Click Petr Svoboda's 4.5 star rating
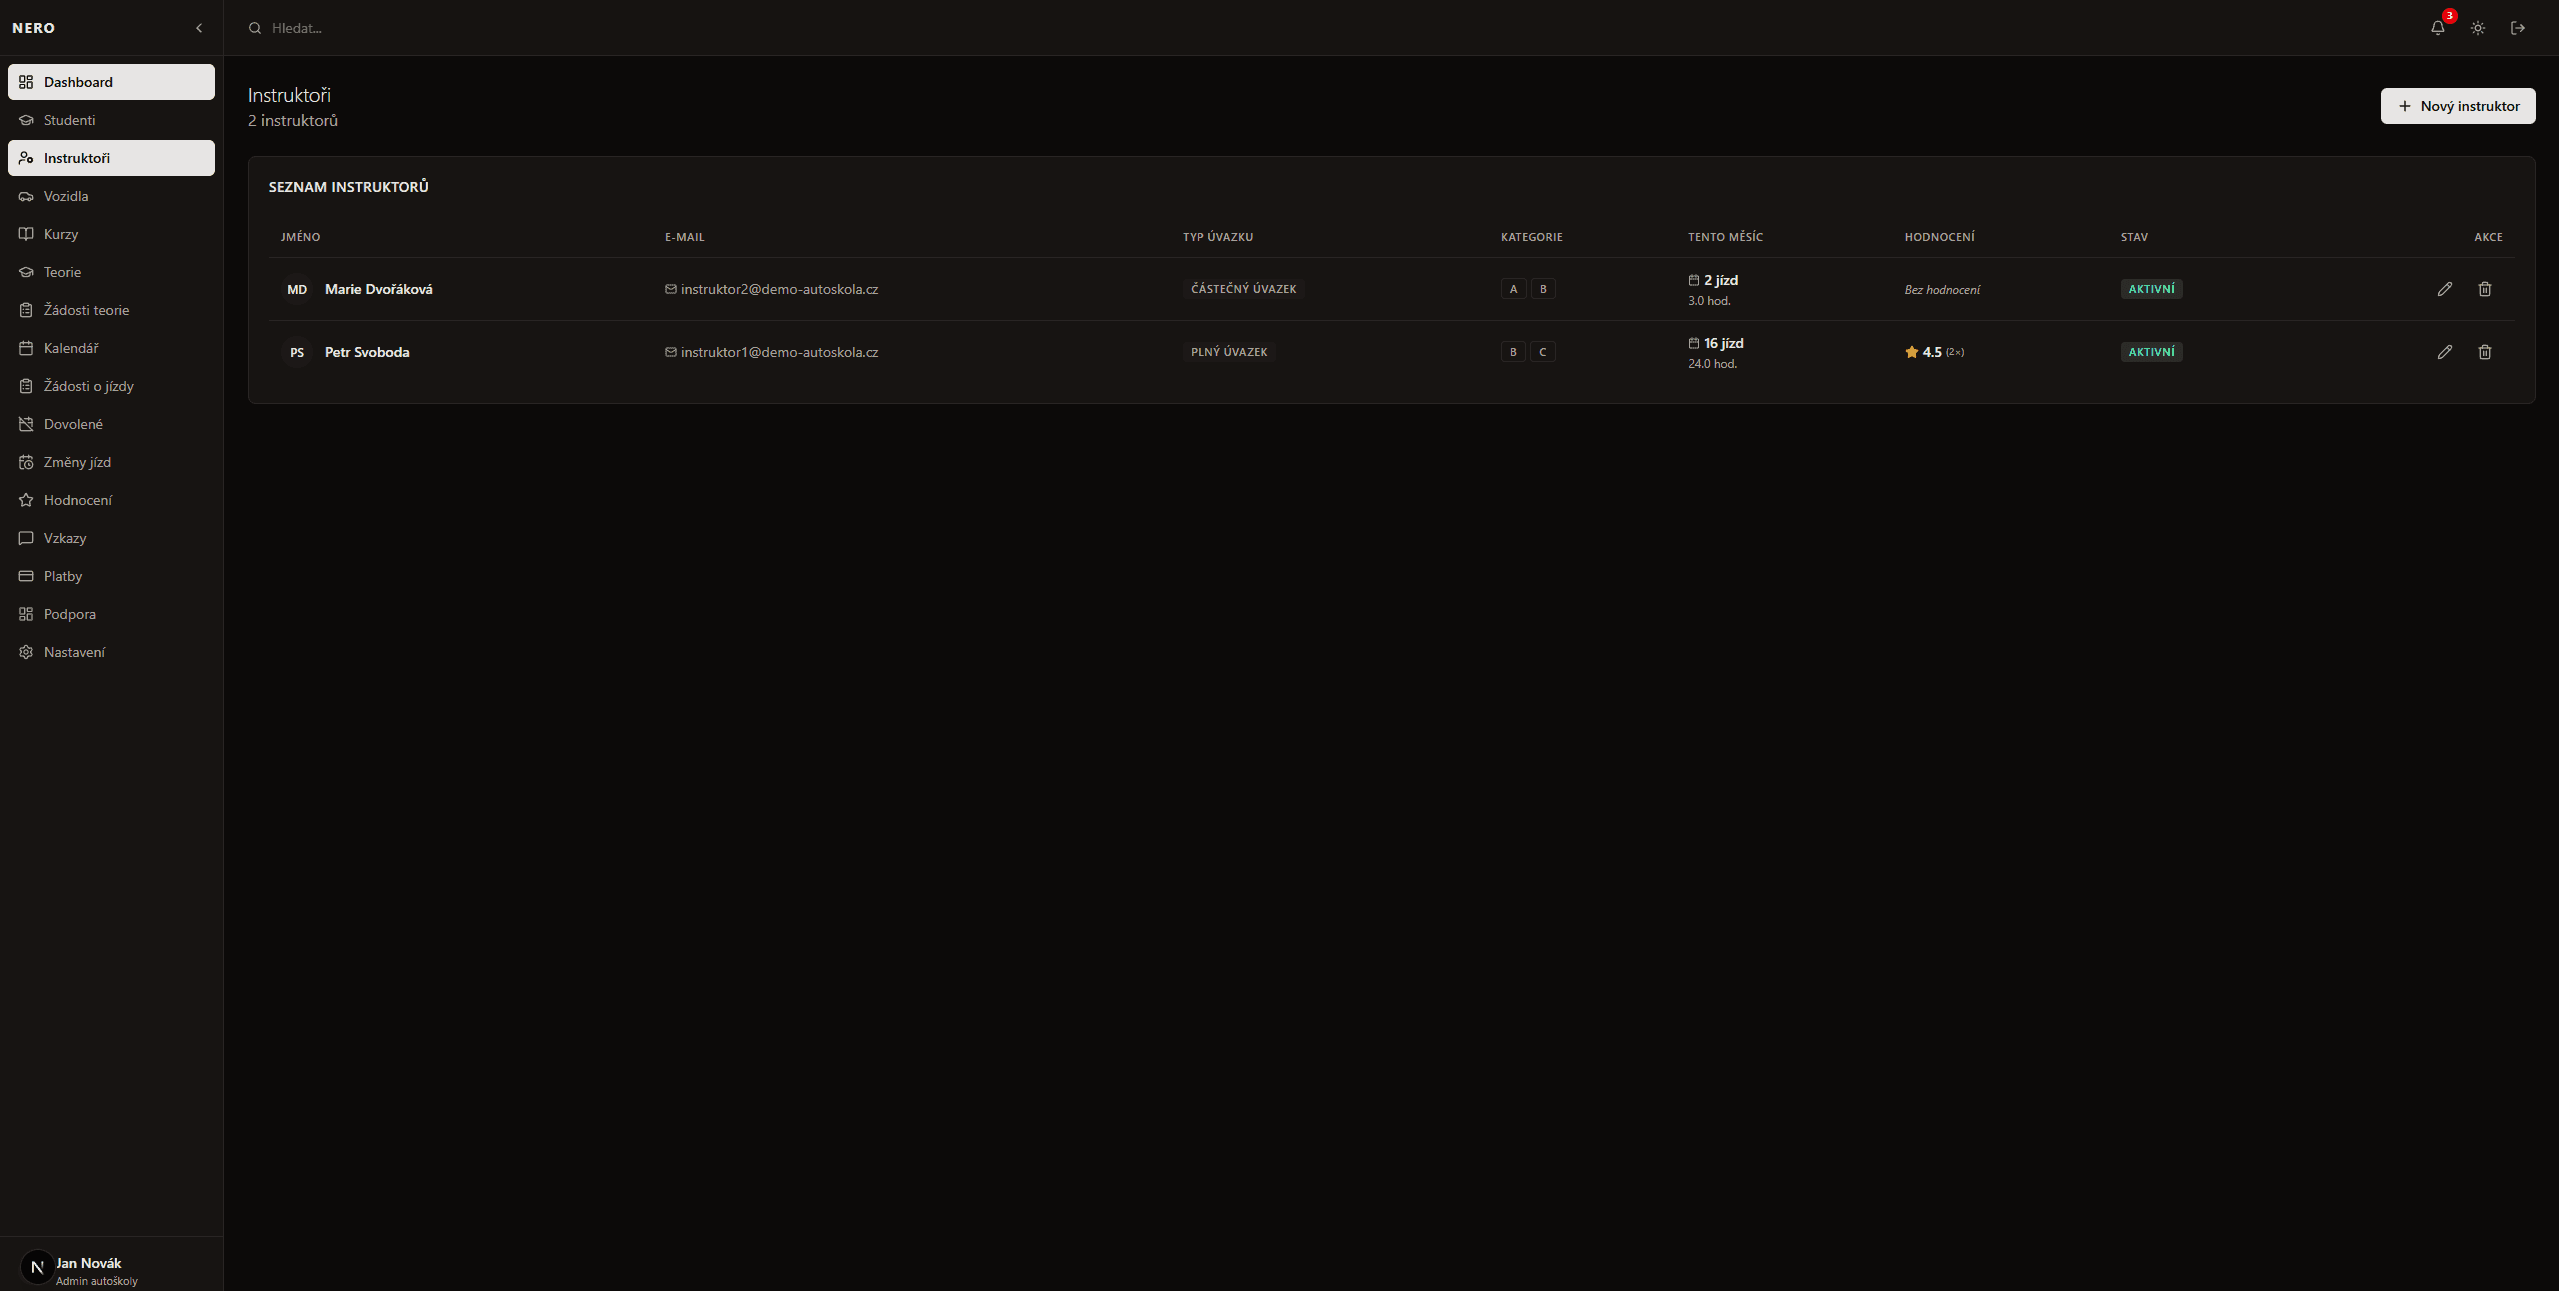The image size is (2559, 1291). [x=1932, y=352]
